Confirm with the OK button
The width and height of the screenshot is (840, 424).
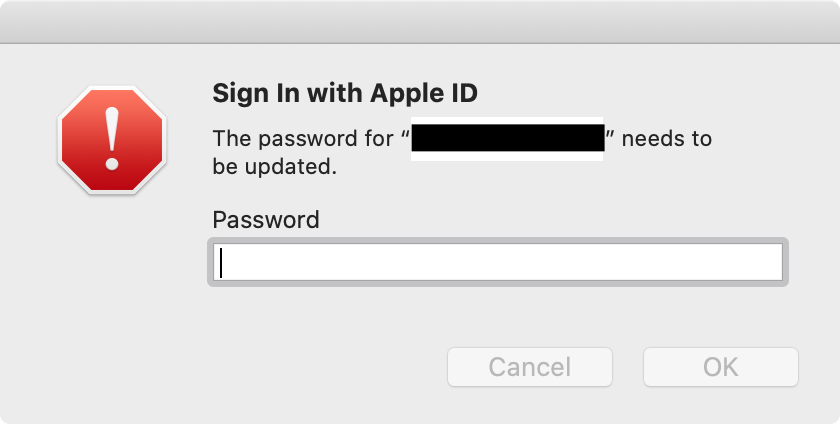click(720, 367)
